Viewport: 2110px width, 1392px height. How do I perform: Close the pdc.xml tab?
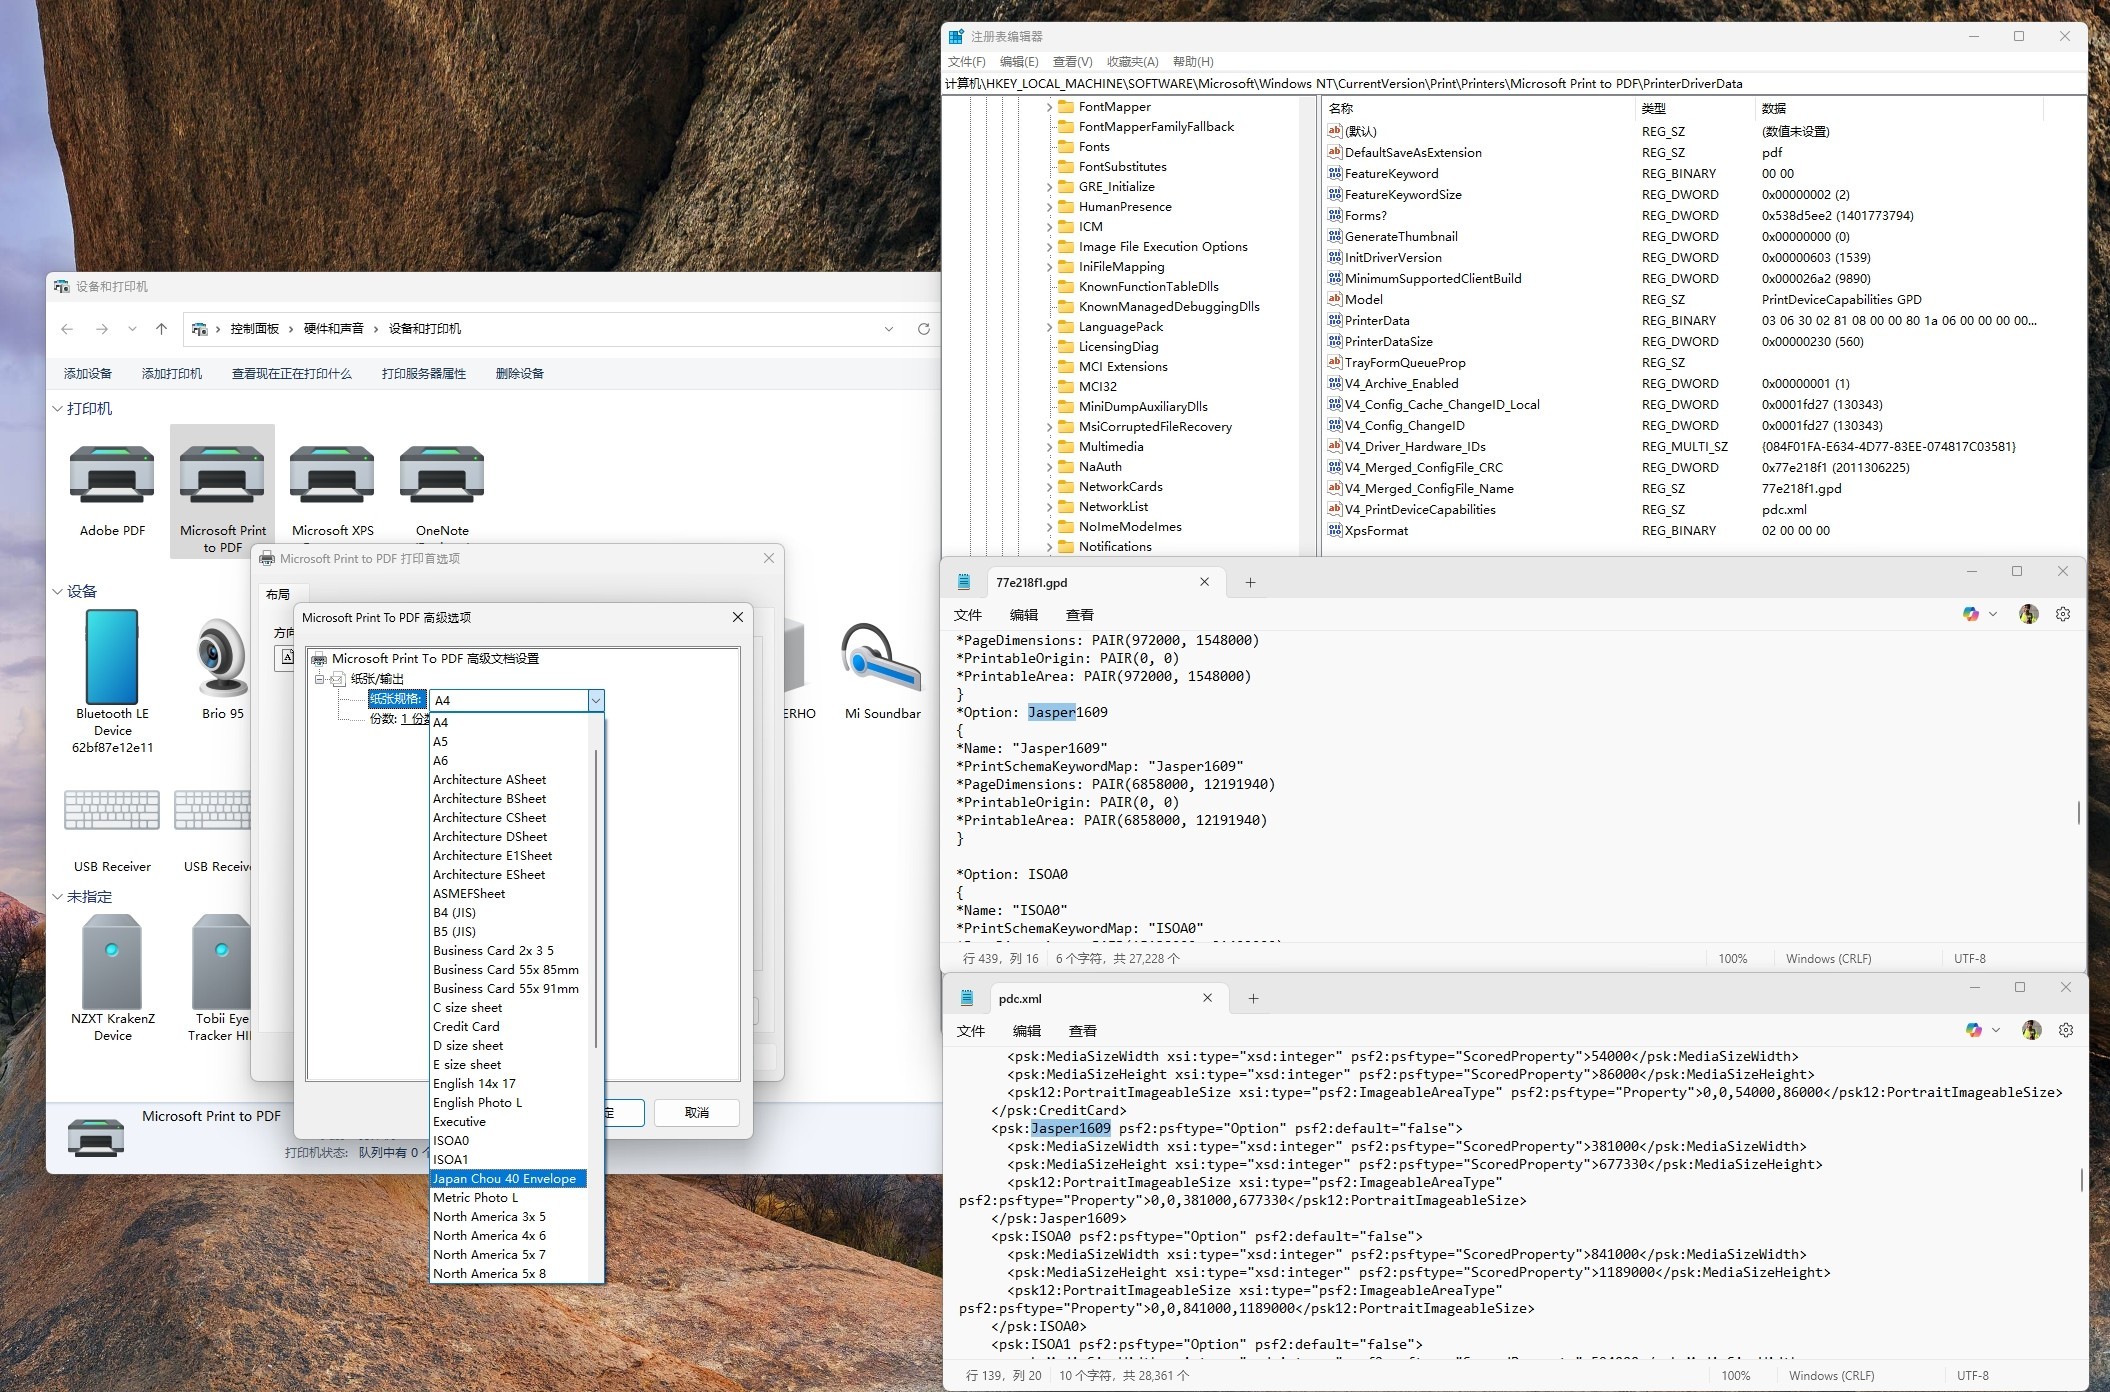point(1207,997)
